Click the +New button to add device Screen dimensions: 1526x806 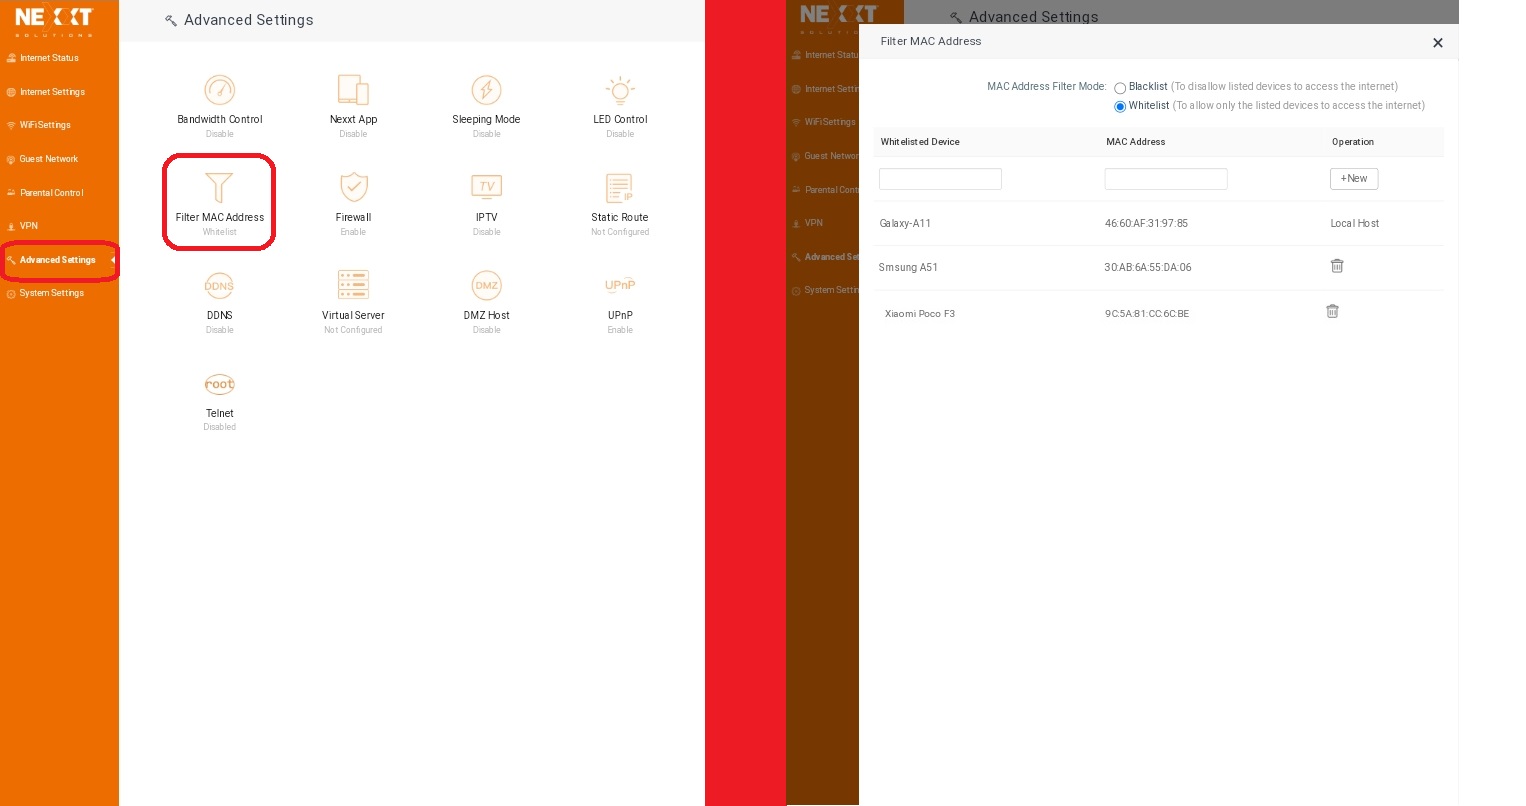pyautogui.click(x=1353, y=179)
